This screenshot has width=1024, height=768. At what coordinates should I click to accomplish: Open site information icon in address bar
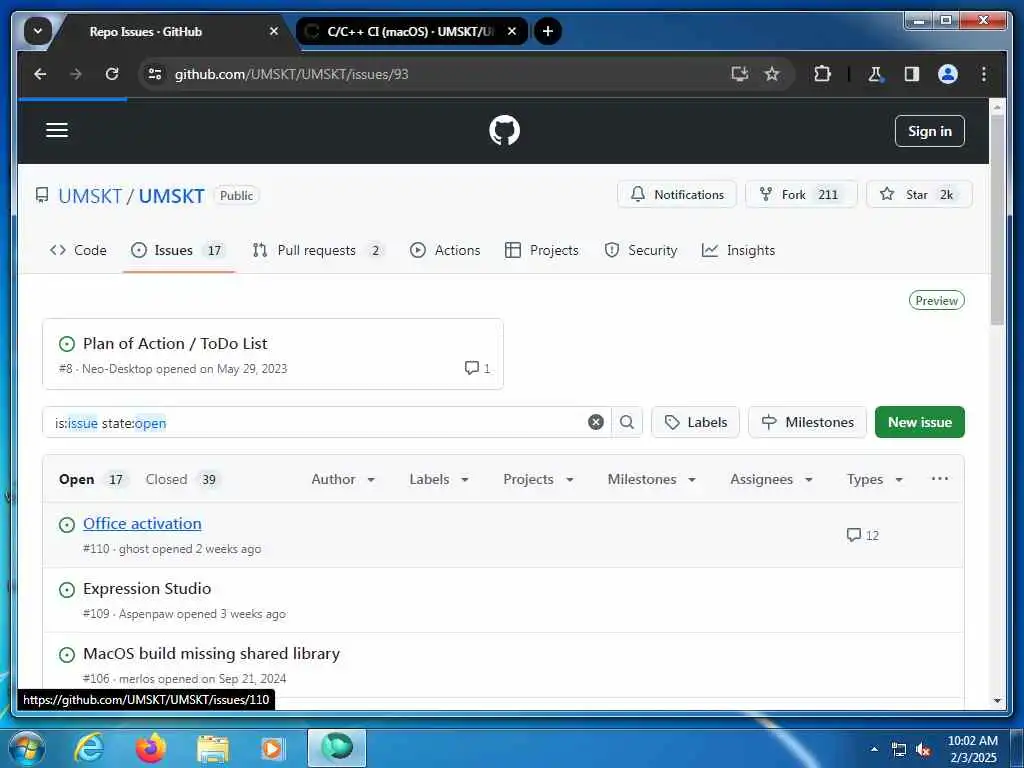155,74
